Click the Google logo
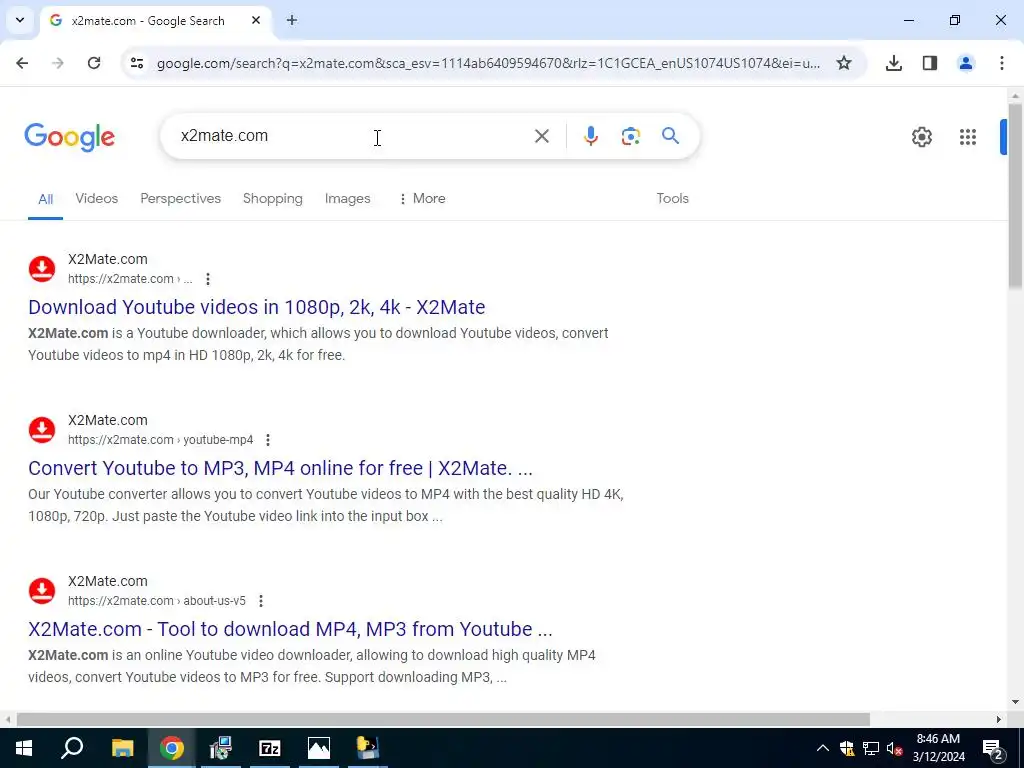 click(x=69, y=136)
